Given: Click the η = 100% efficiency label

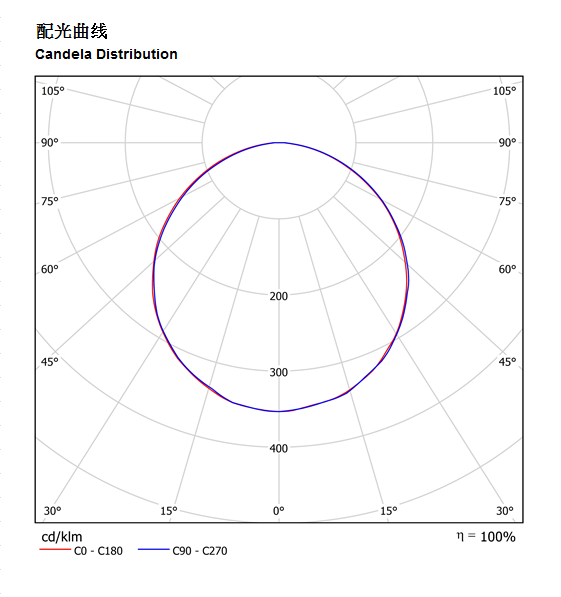Looking at the screenshot, I should pos(486,537).
